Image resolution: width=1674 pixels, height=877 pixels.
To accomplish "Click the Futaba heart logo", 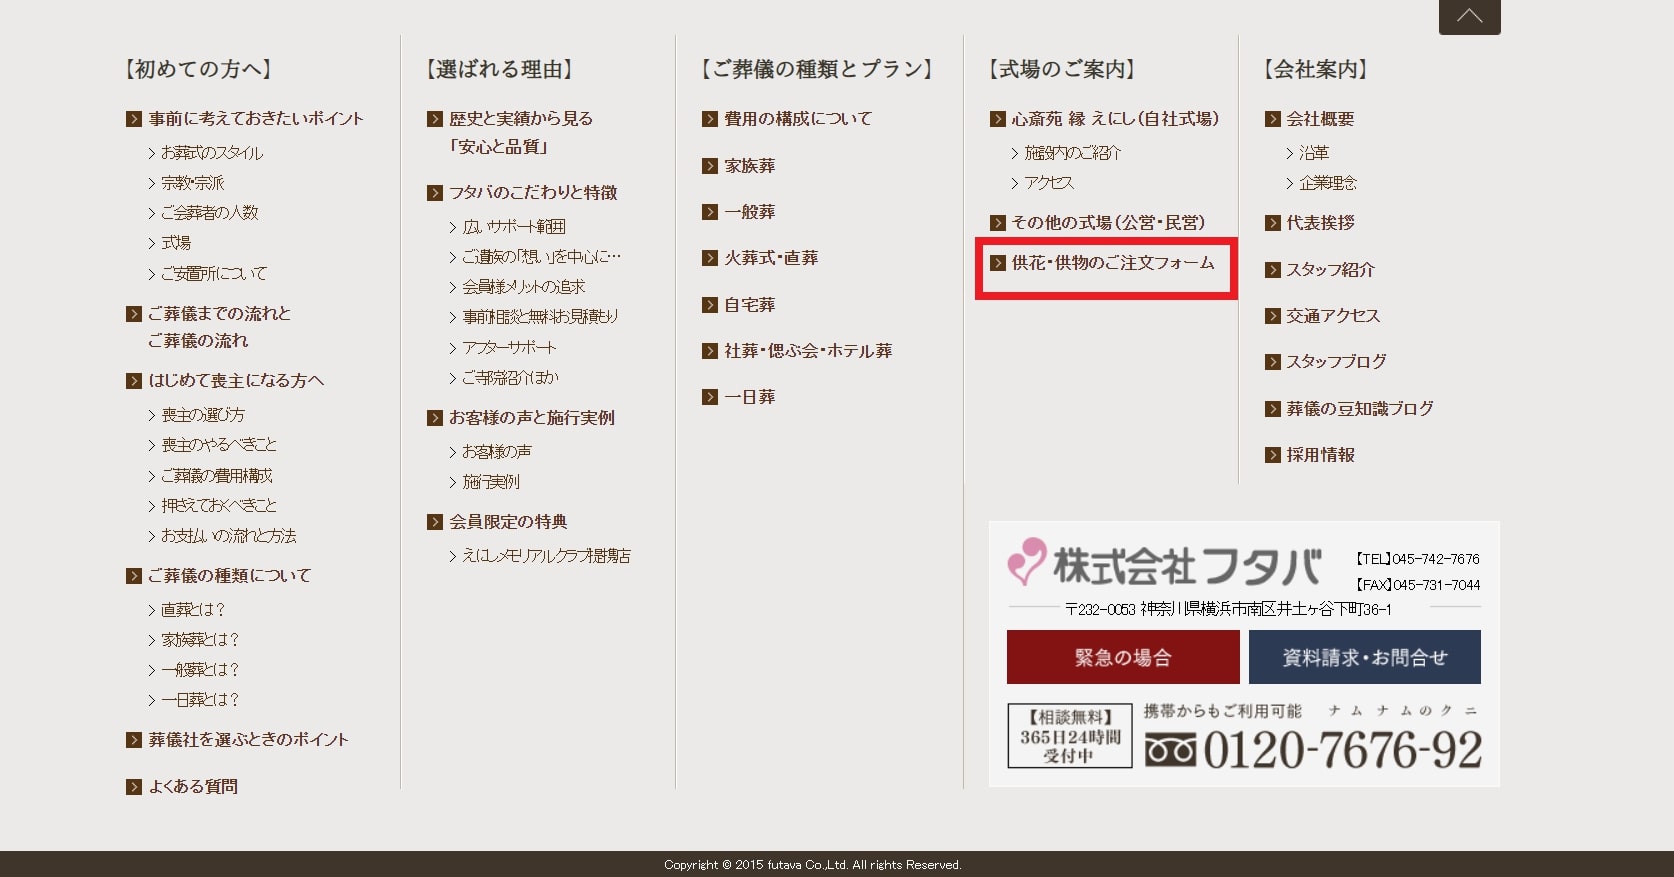I will [x=1027, y=561].
